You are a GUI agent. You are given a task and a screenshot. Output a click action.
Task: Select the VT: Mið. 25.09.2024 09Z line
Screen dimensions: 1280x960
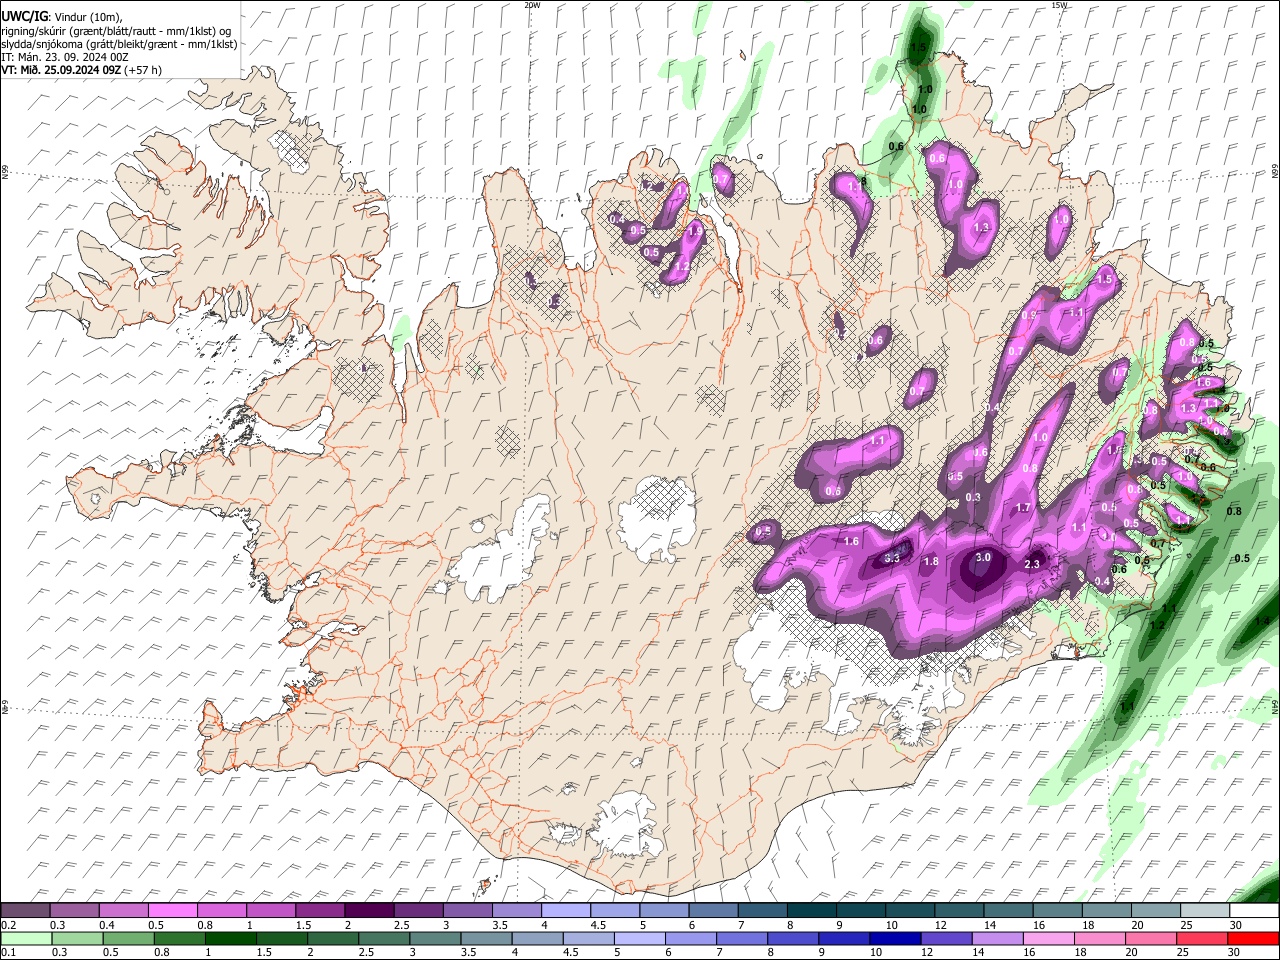(x=61, y=70)
